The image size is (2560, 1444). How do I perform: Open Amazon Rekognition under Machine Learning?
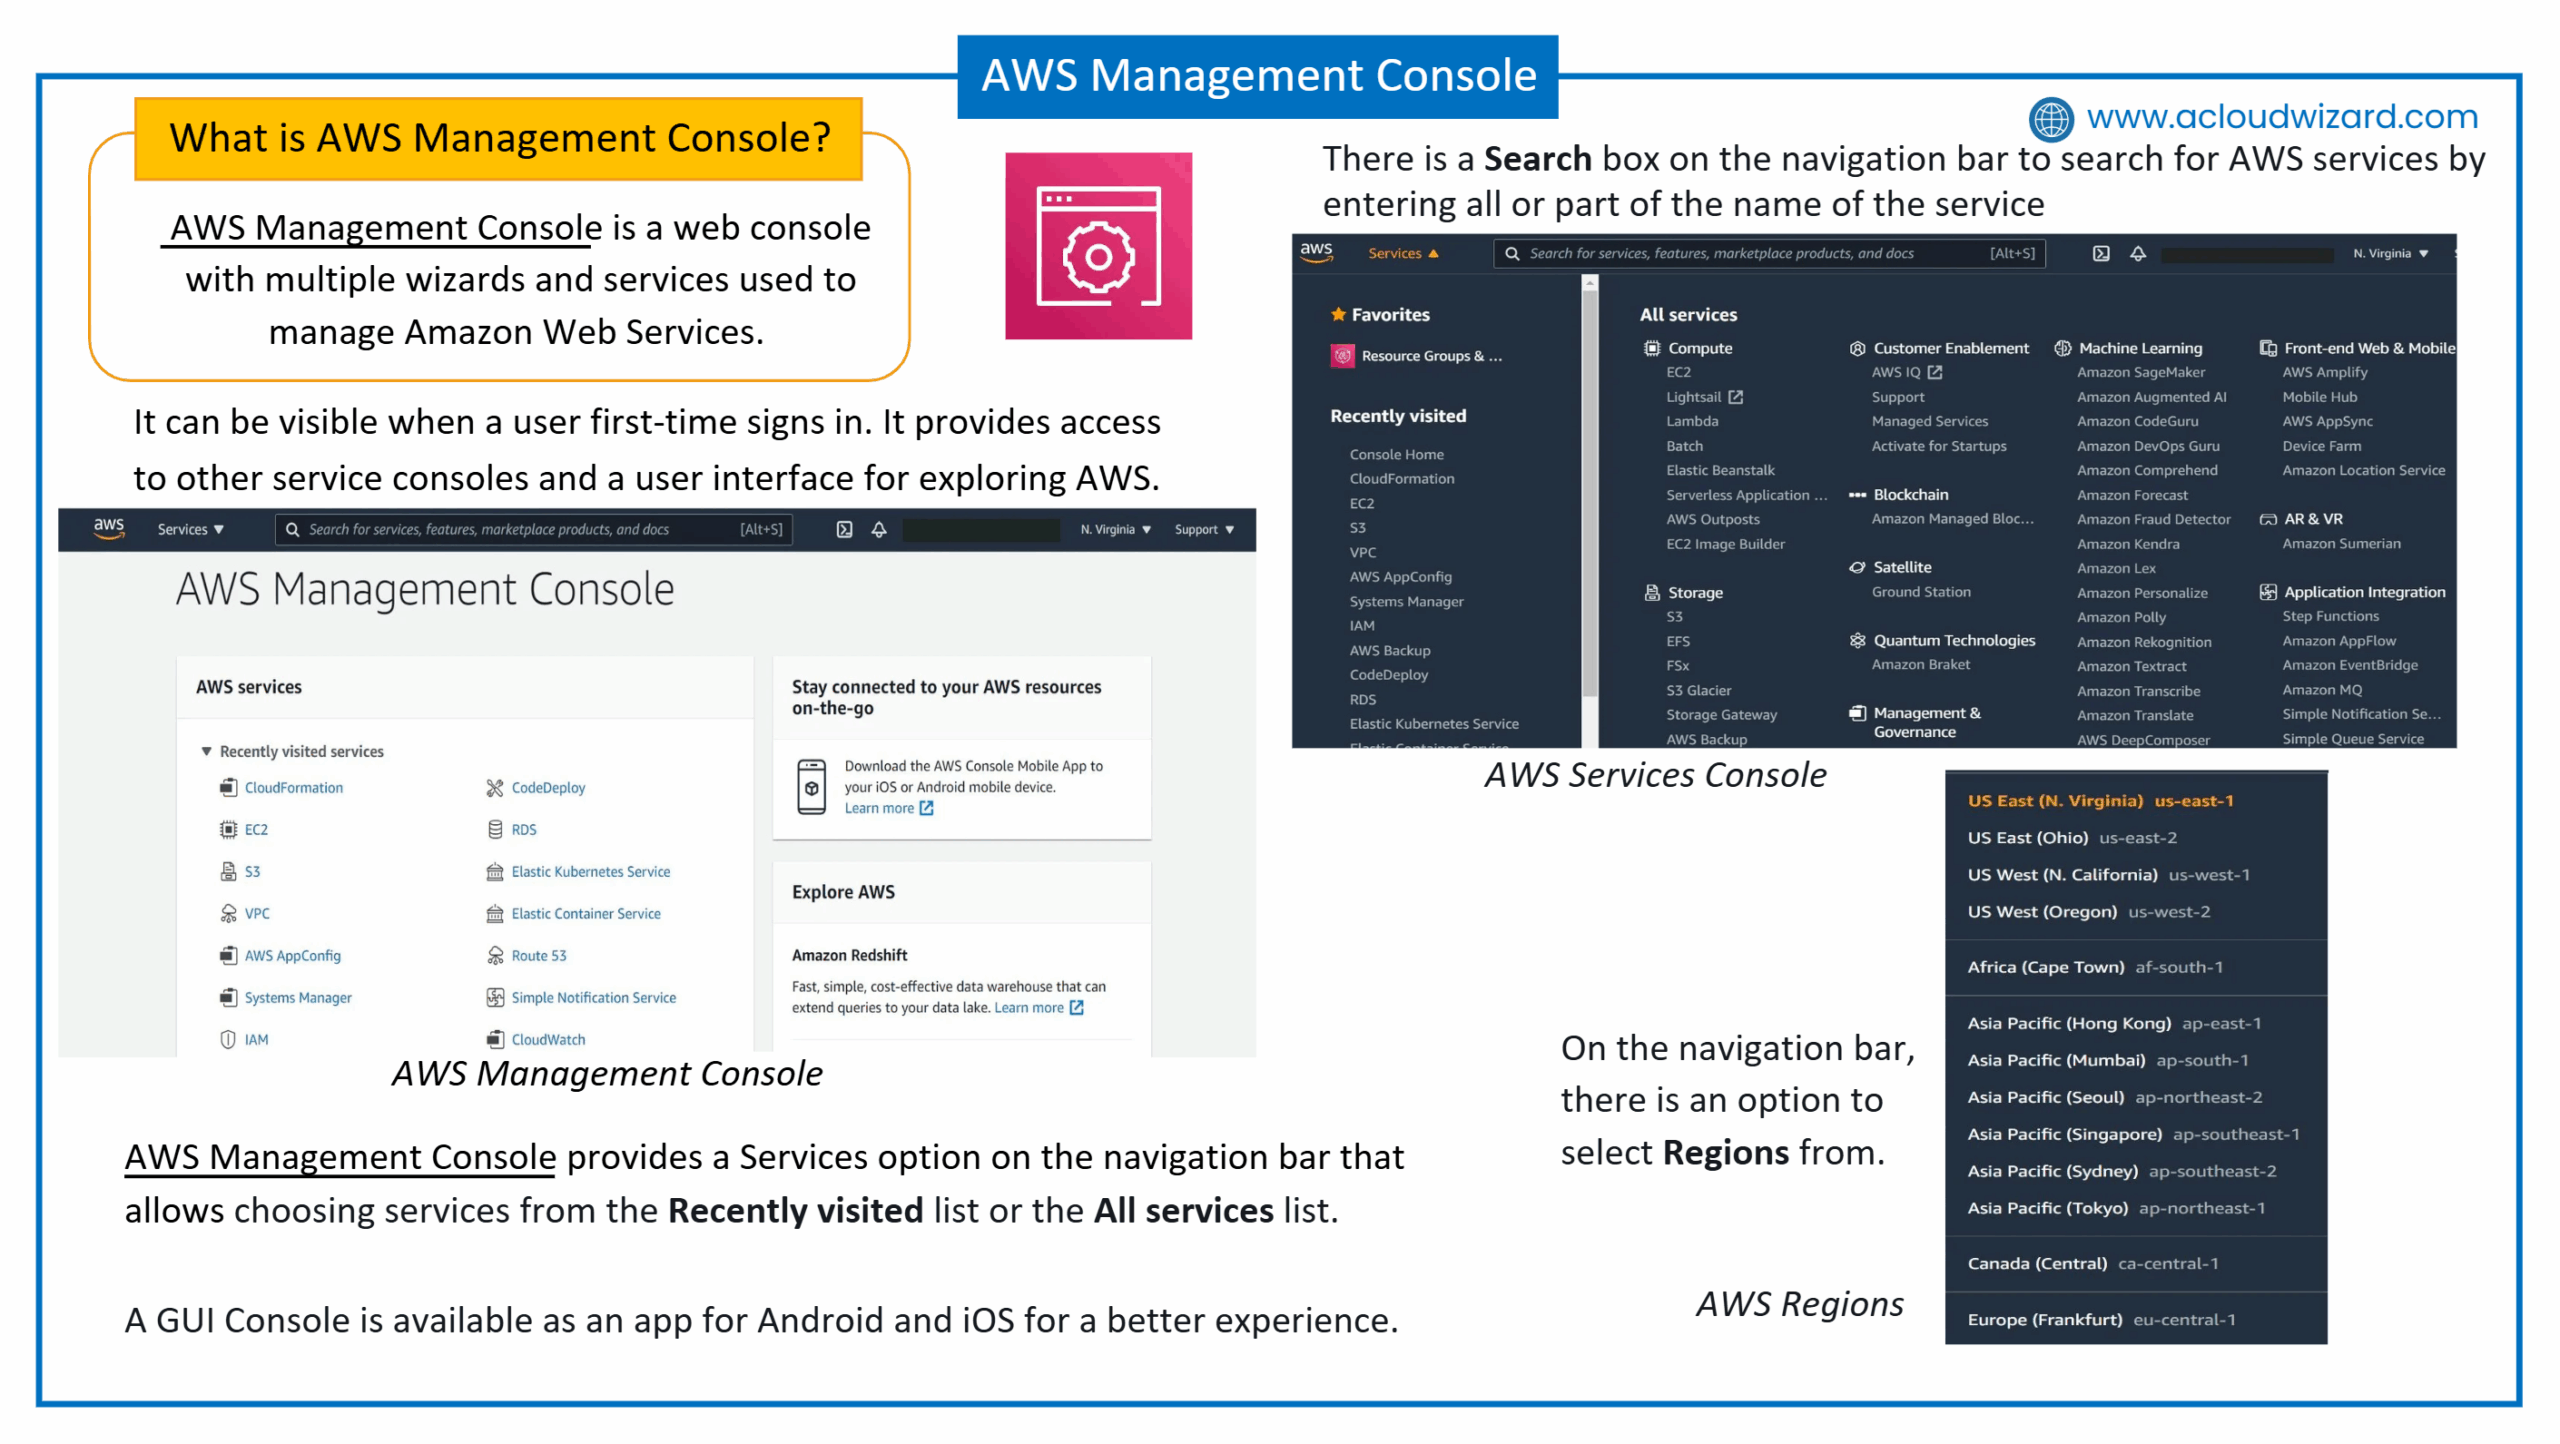click(x=2144, y=643)
